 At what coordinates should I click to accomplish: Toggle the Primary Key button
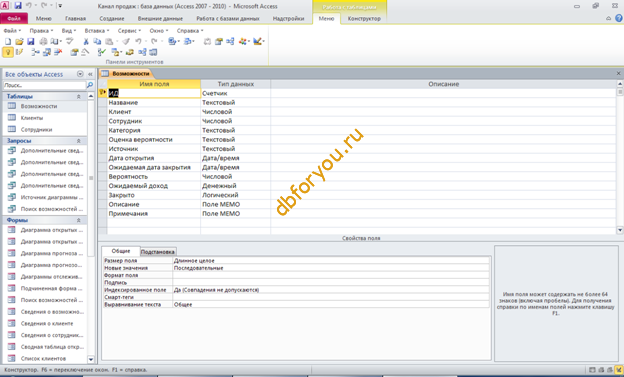(x=8, y=52)
